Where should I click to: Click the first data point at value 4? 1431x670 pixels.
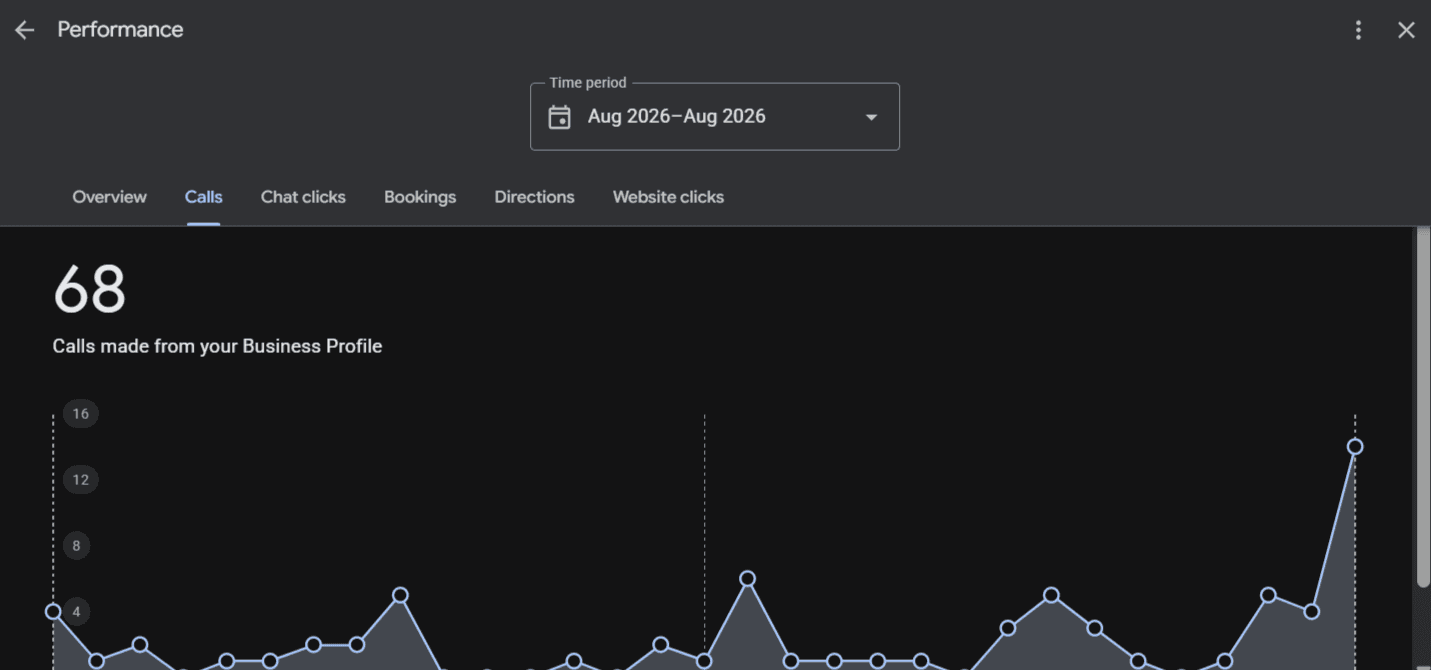click(53, 611)
